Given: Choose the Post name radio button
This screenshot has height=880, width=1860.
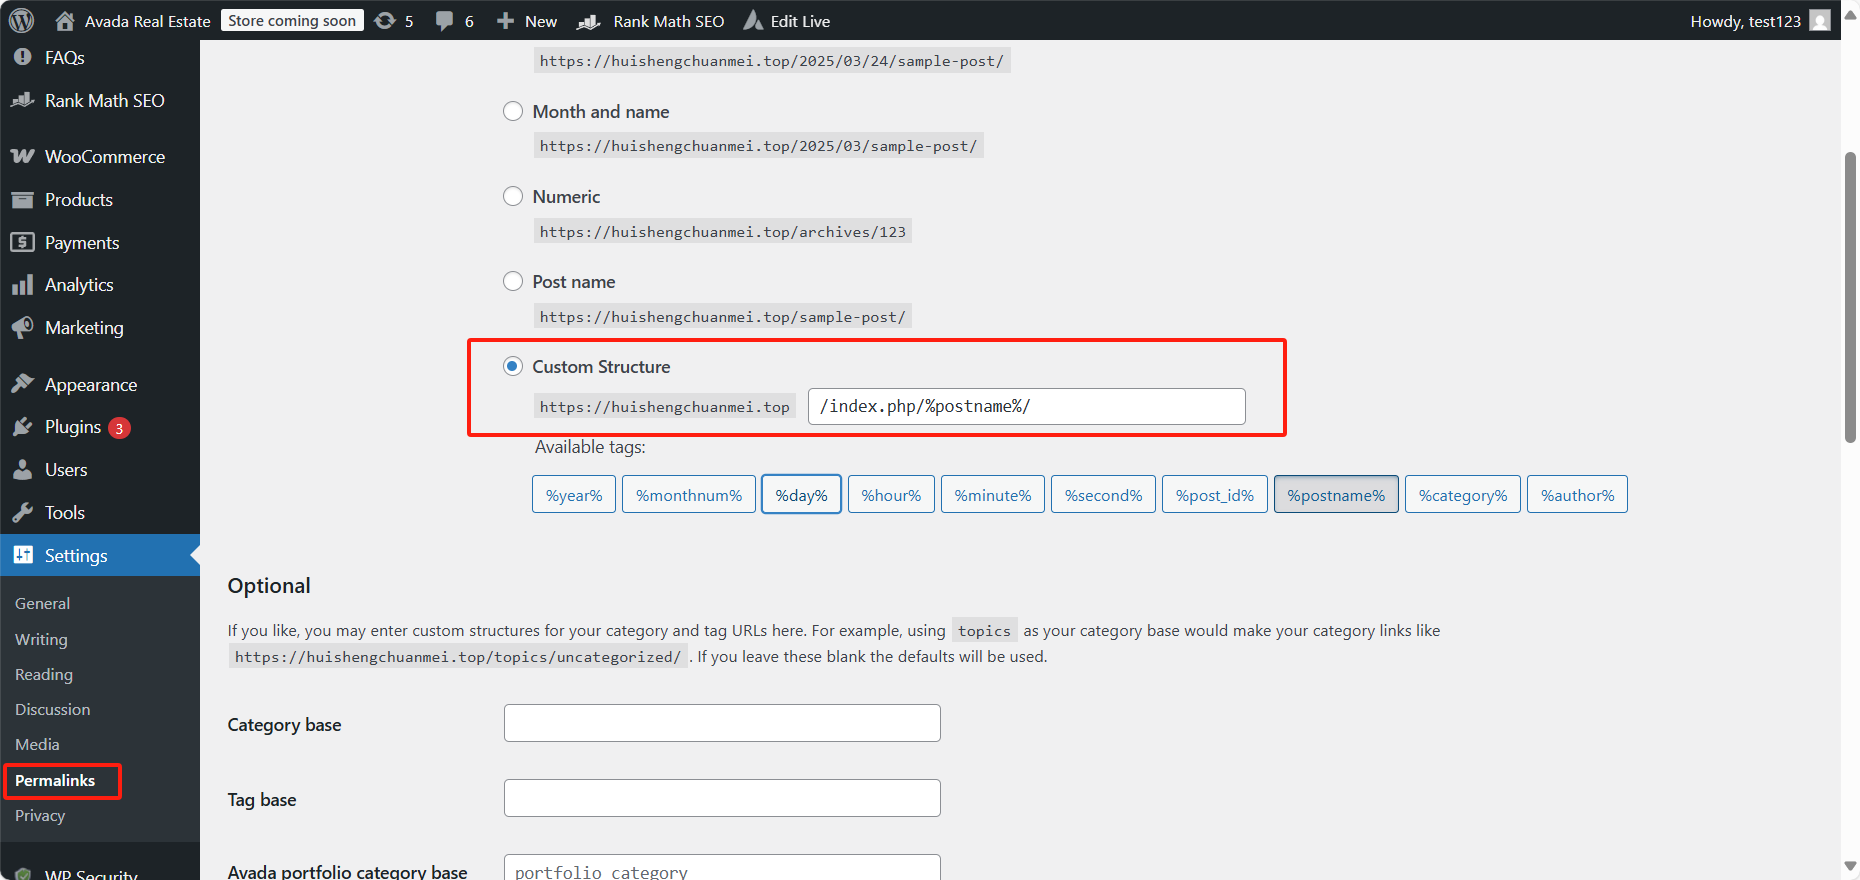Looking at the screenshot, I should [x=513, y=282].
